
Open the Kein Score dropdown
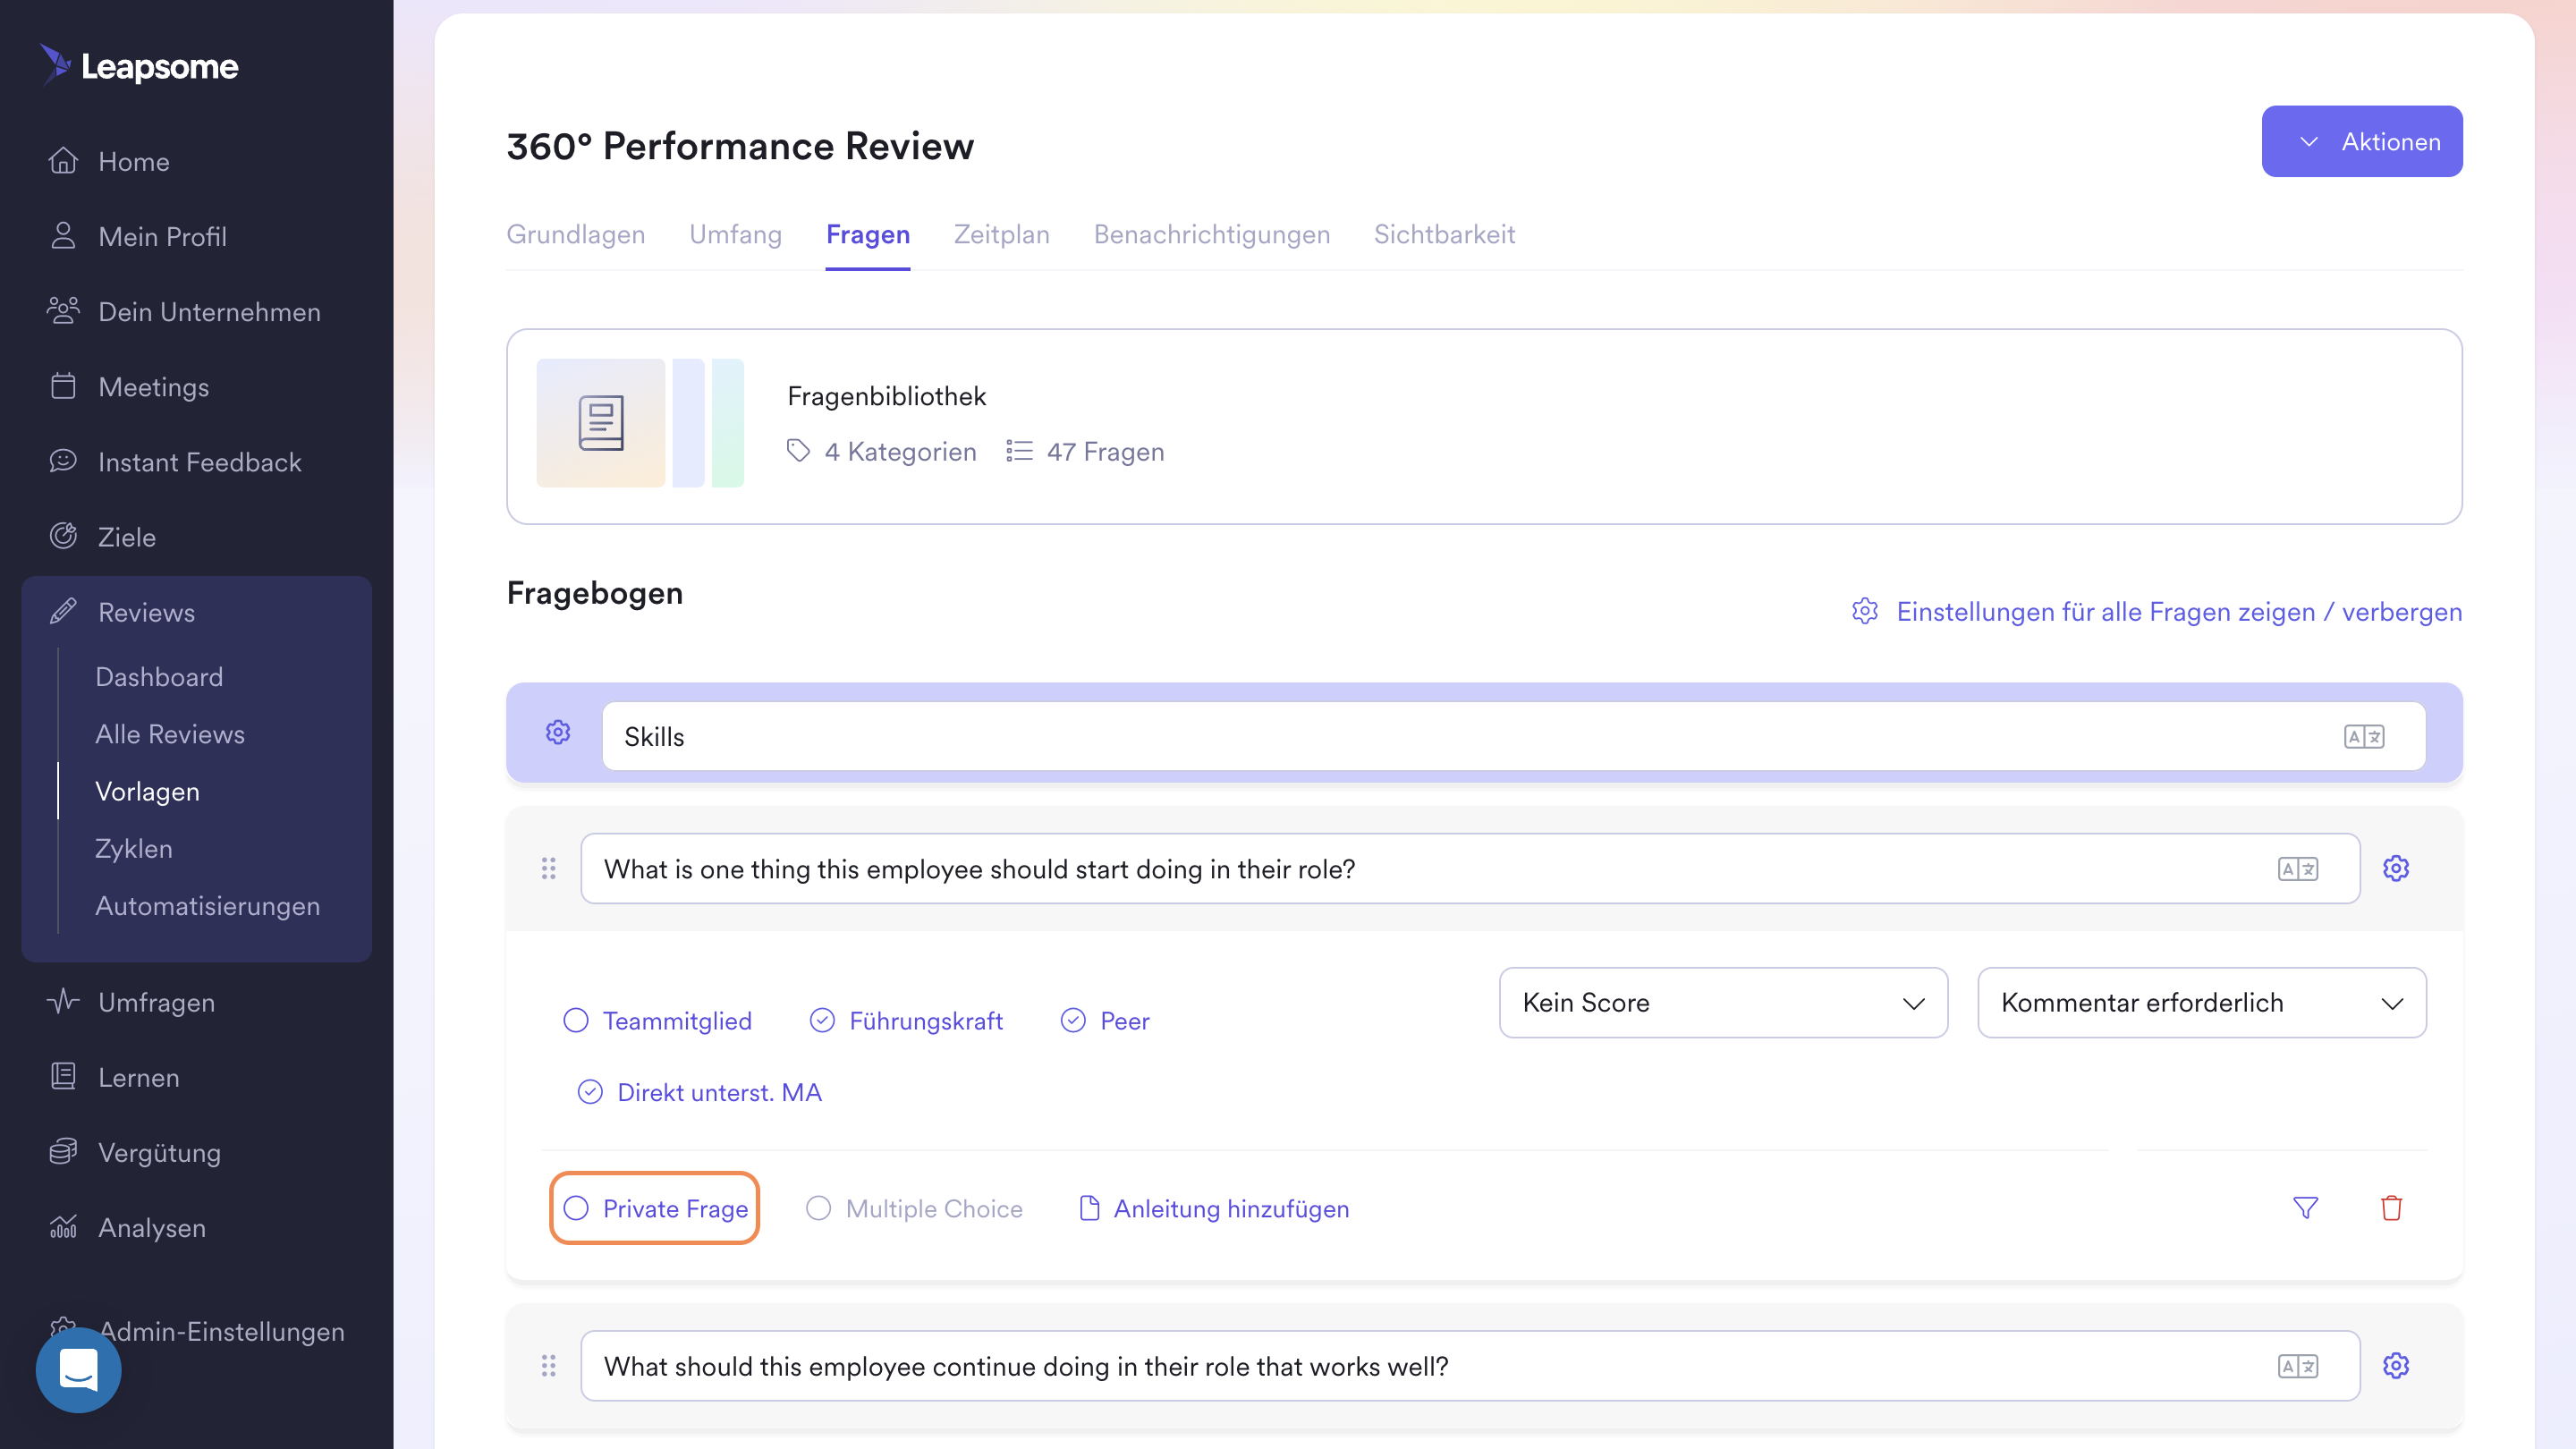pos(1723,1002)
